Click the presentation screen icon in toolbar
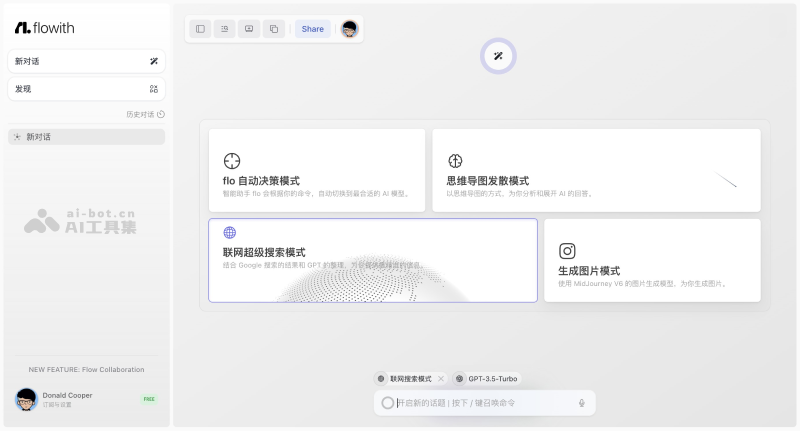The width and height of the screenshot is (800, 431). 249,29
